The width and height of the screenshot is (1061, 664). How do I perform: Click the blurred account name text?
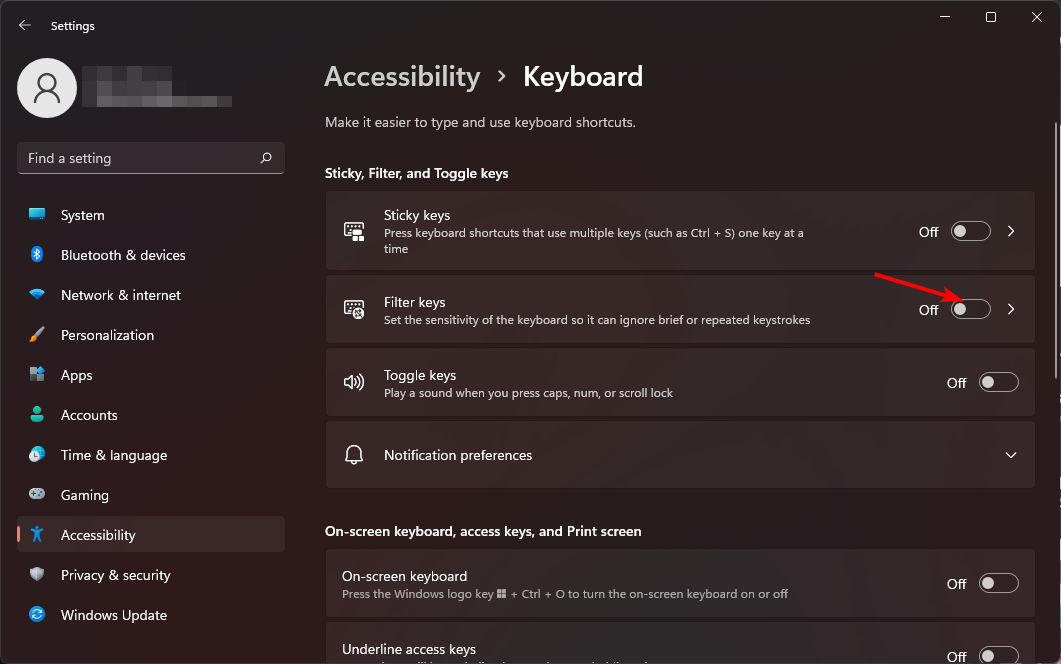[x=157, y=87]
